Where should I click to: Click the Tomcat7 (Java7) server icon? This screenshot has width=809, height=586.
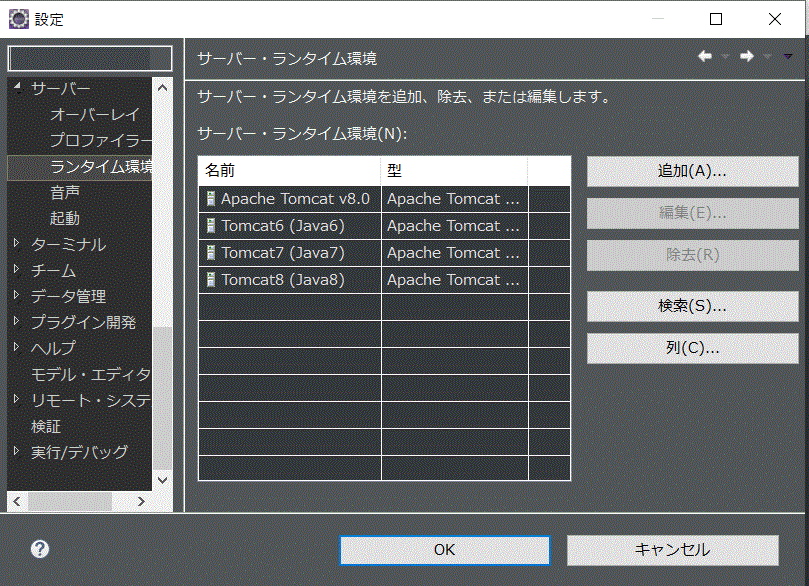(x=210, y=252)
